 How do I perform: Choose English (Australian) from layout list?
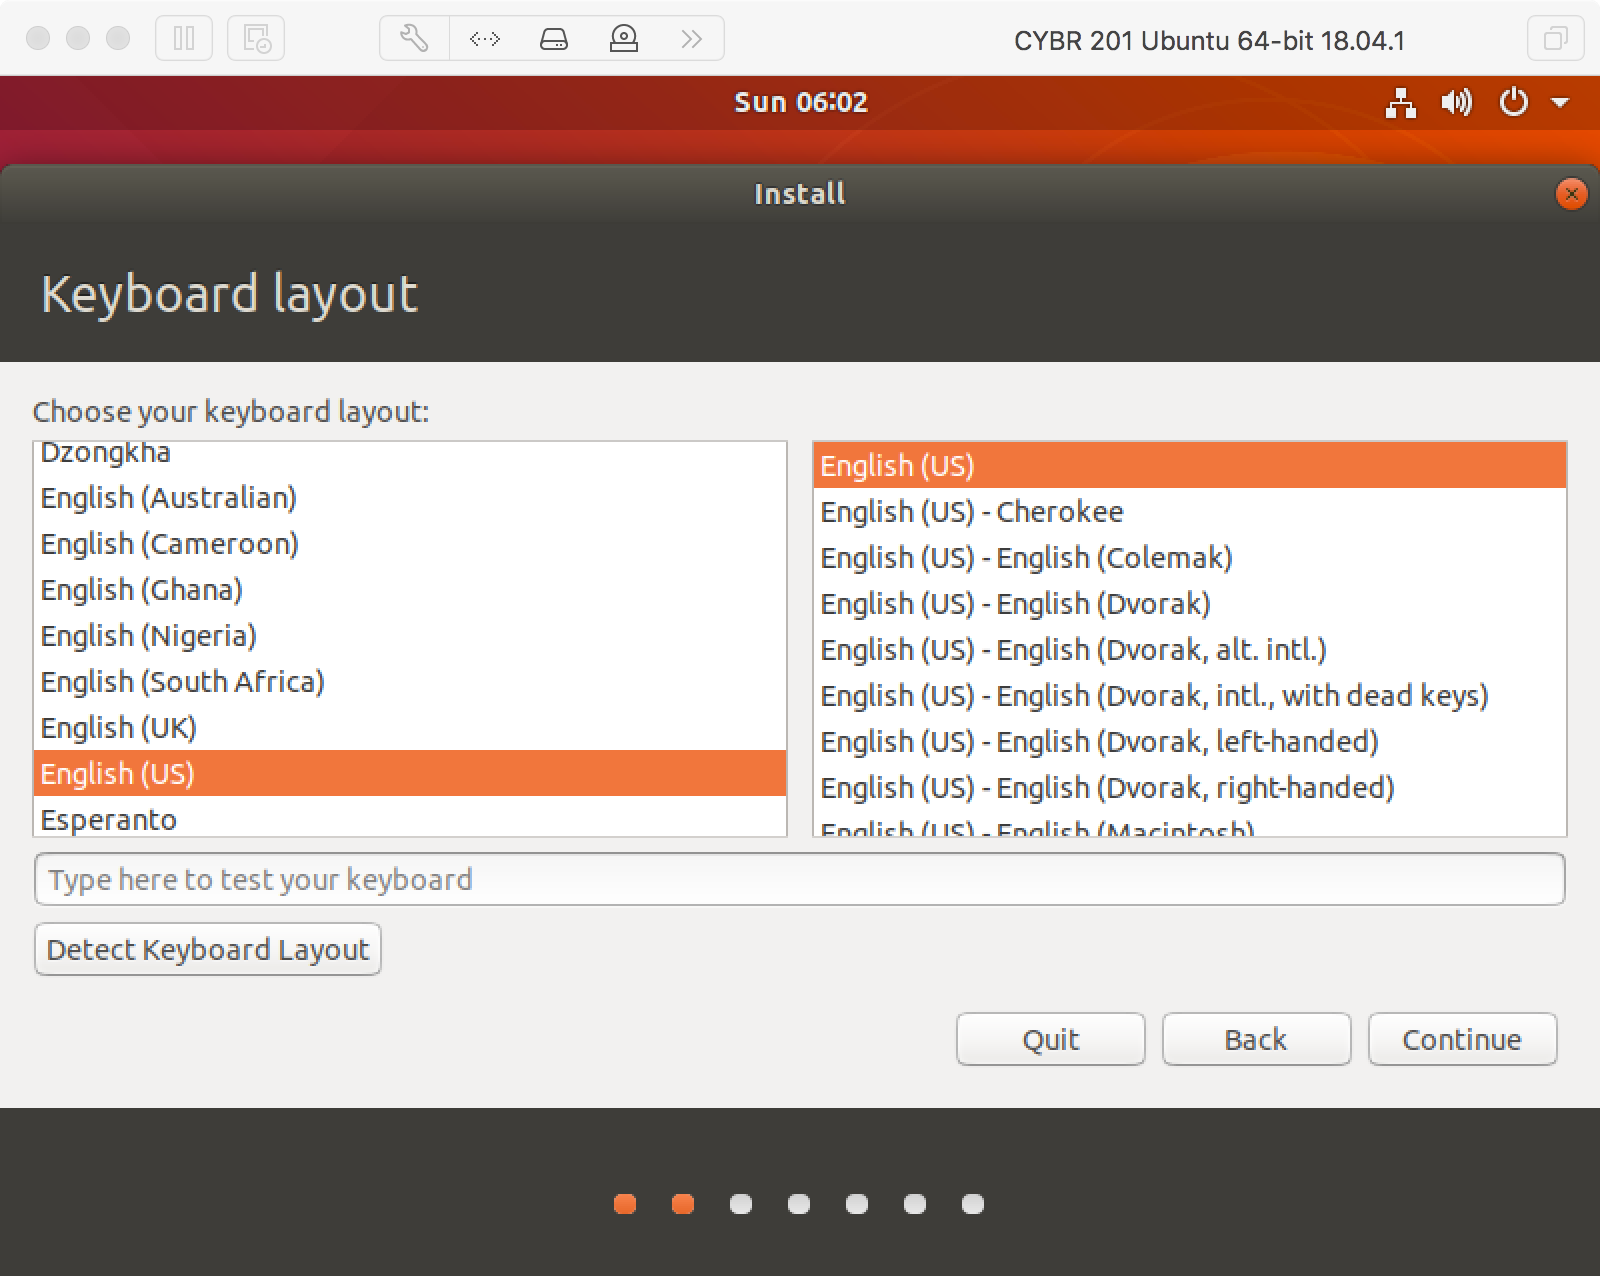tap(169, 498)
